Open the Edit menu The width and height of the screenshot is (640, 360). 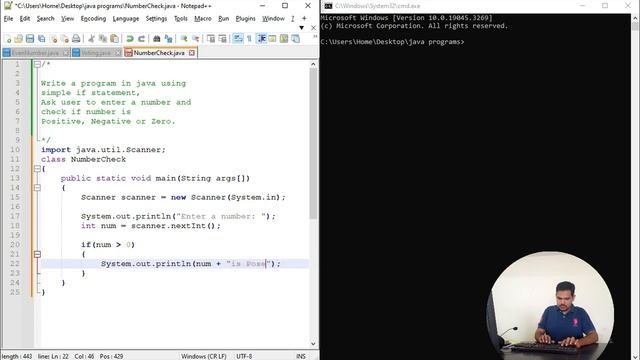[25, 19]
